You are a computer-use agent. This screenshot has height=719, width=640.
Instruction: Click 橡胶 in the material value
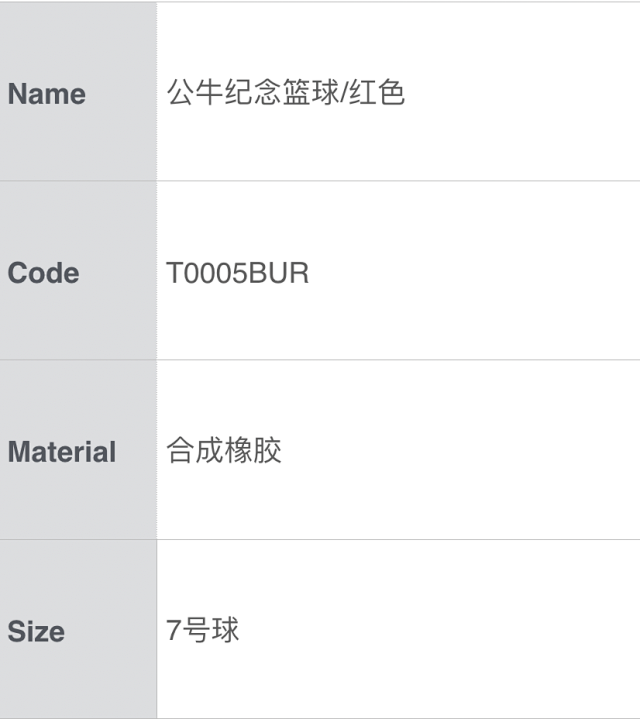[x=254, y=451]
